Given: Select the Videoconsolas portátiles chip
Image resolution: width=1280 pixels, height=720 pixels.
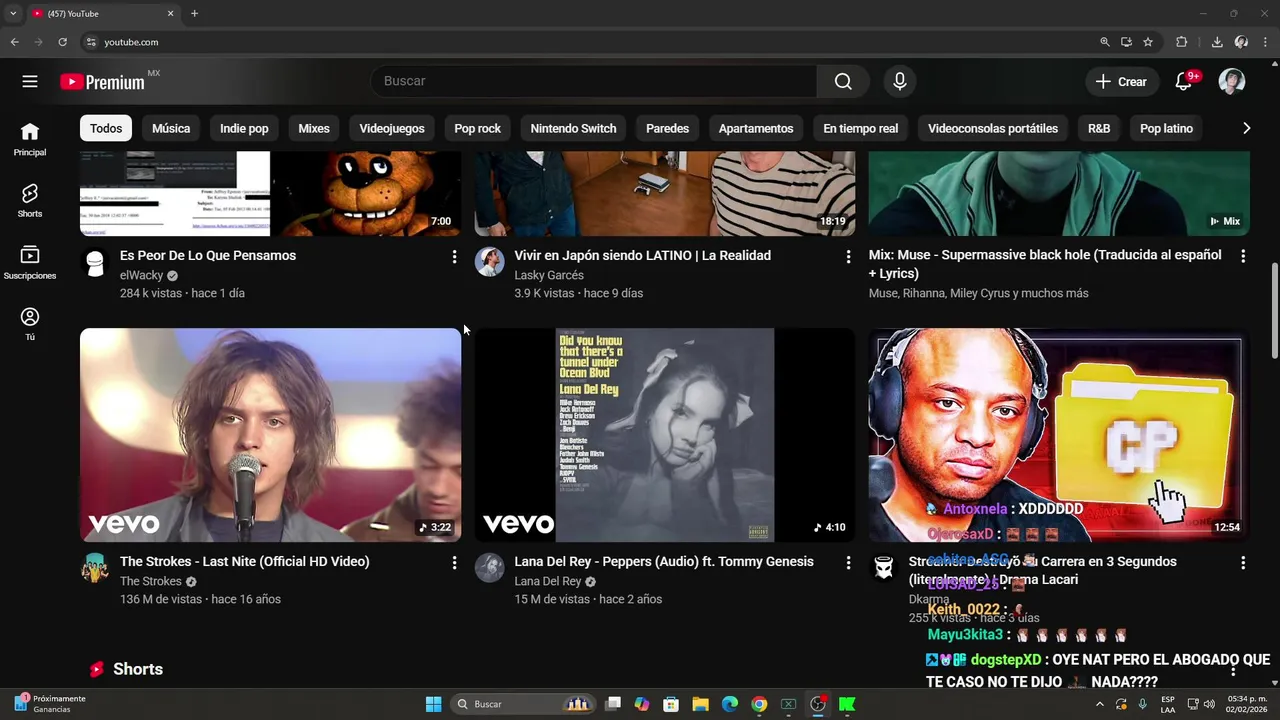Looking at the screenshot, I should pos(993,128).
